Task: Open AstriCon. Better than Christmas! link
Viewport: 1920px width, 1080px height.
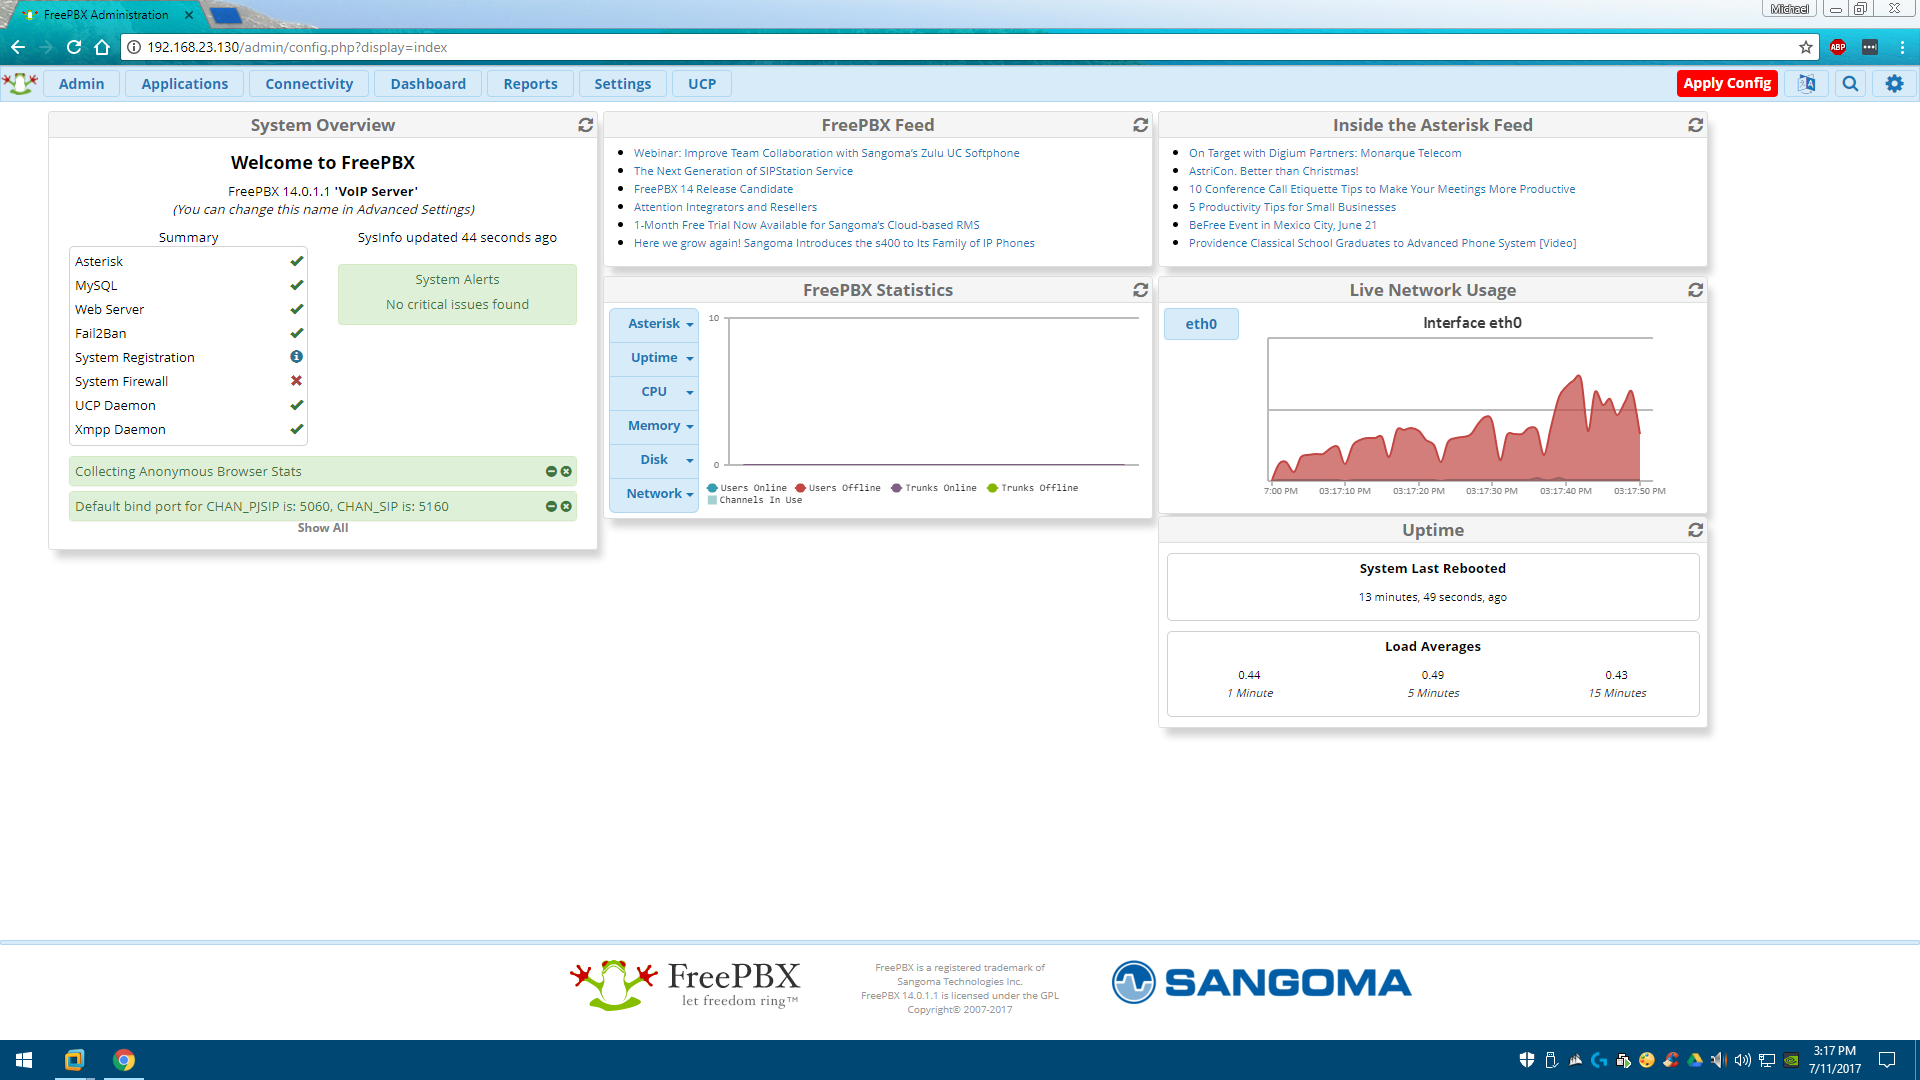Action: [1273, 171]
